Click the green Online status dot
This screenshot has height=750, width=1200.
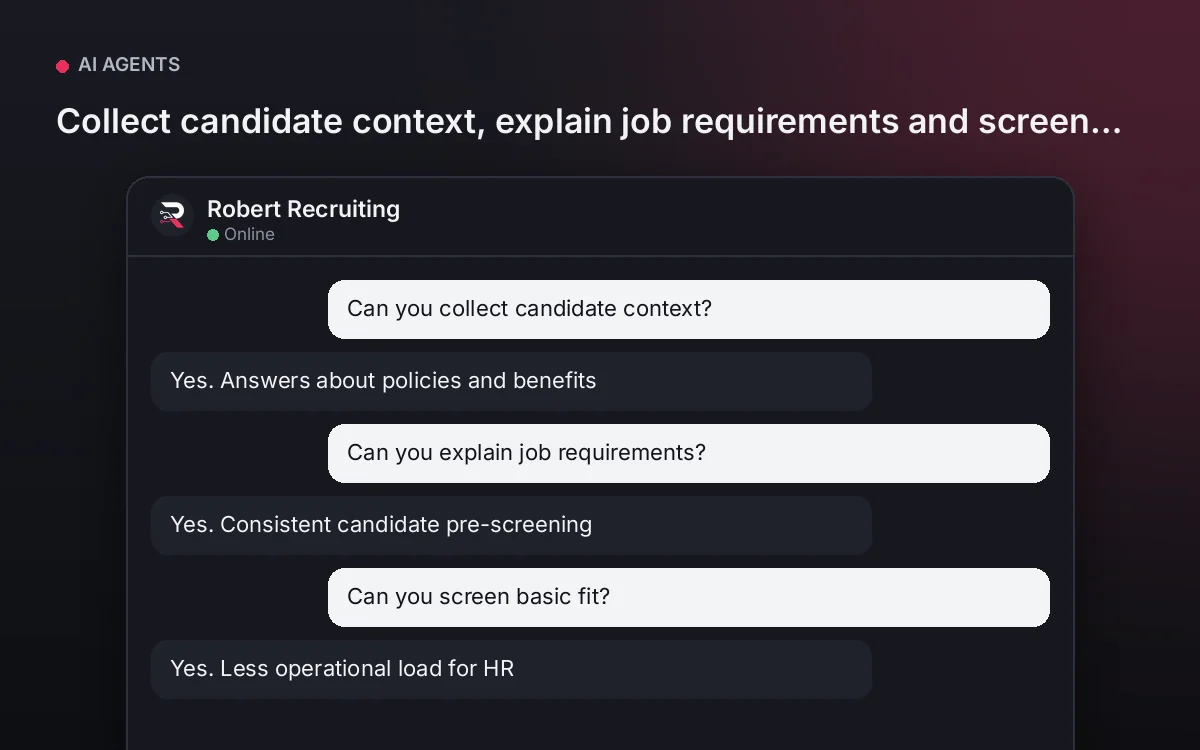(x=213, y=235)
